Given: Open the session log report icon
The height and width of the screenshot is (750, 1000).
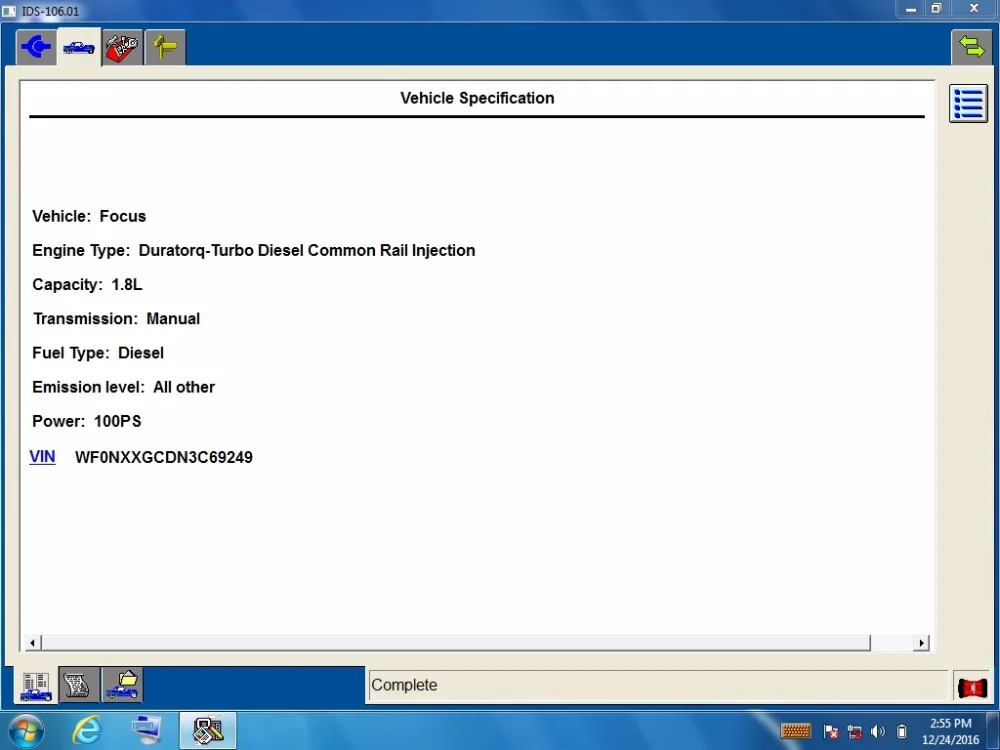Looking at the screenshot, I should (78, 685).
